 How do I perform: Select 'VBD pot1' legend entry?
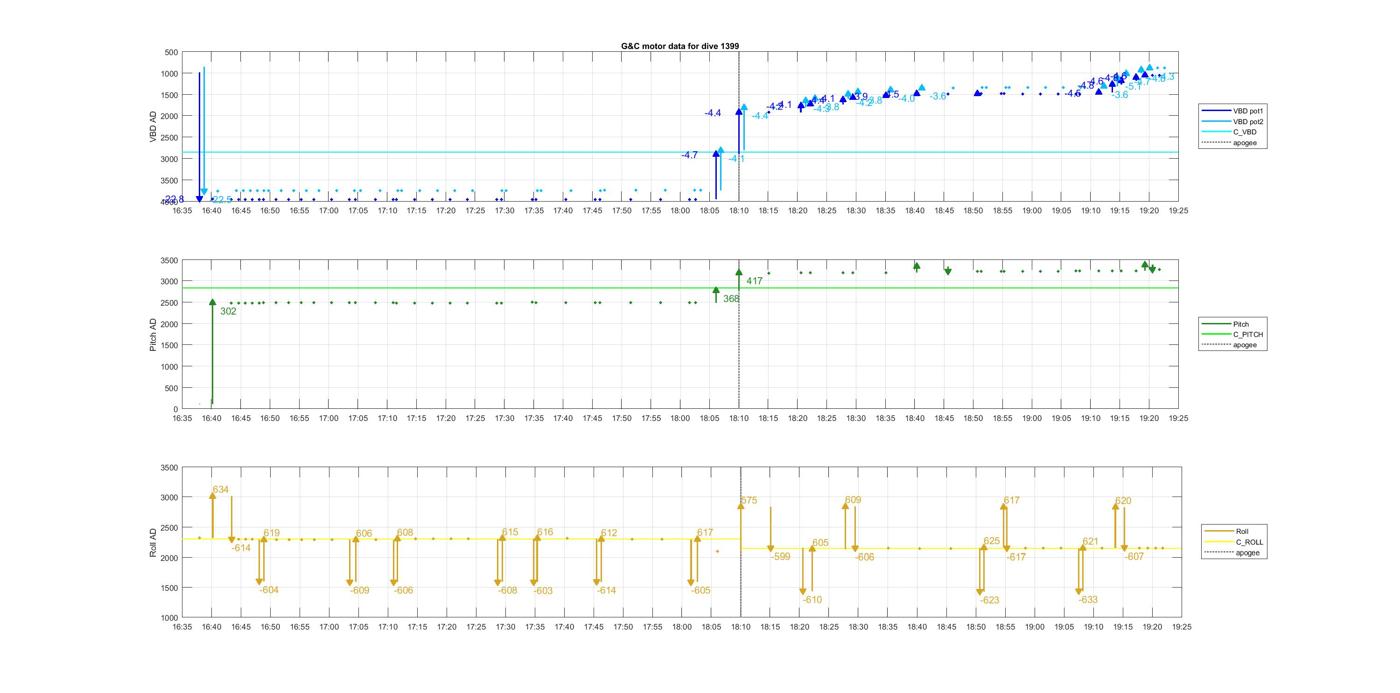click(x=1249, y=110)
